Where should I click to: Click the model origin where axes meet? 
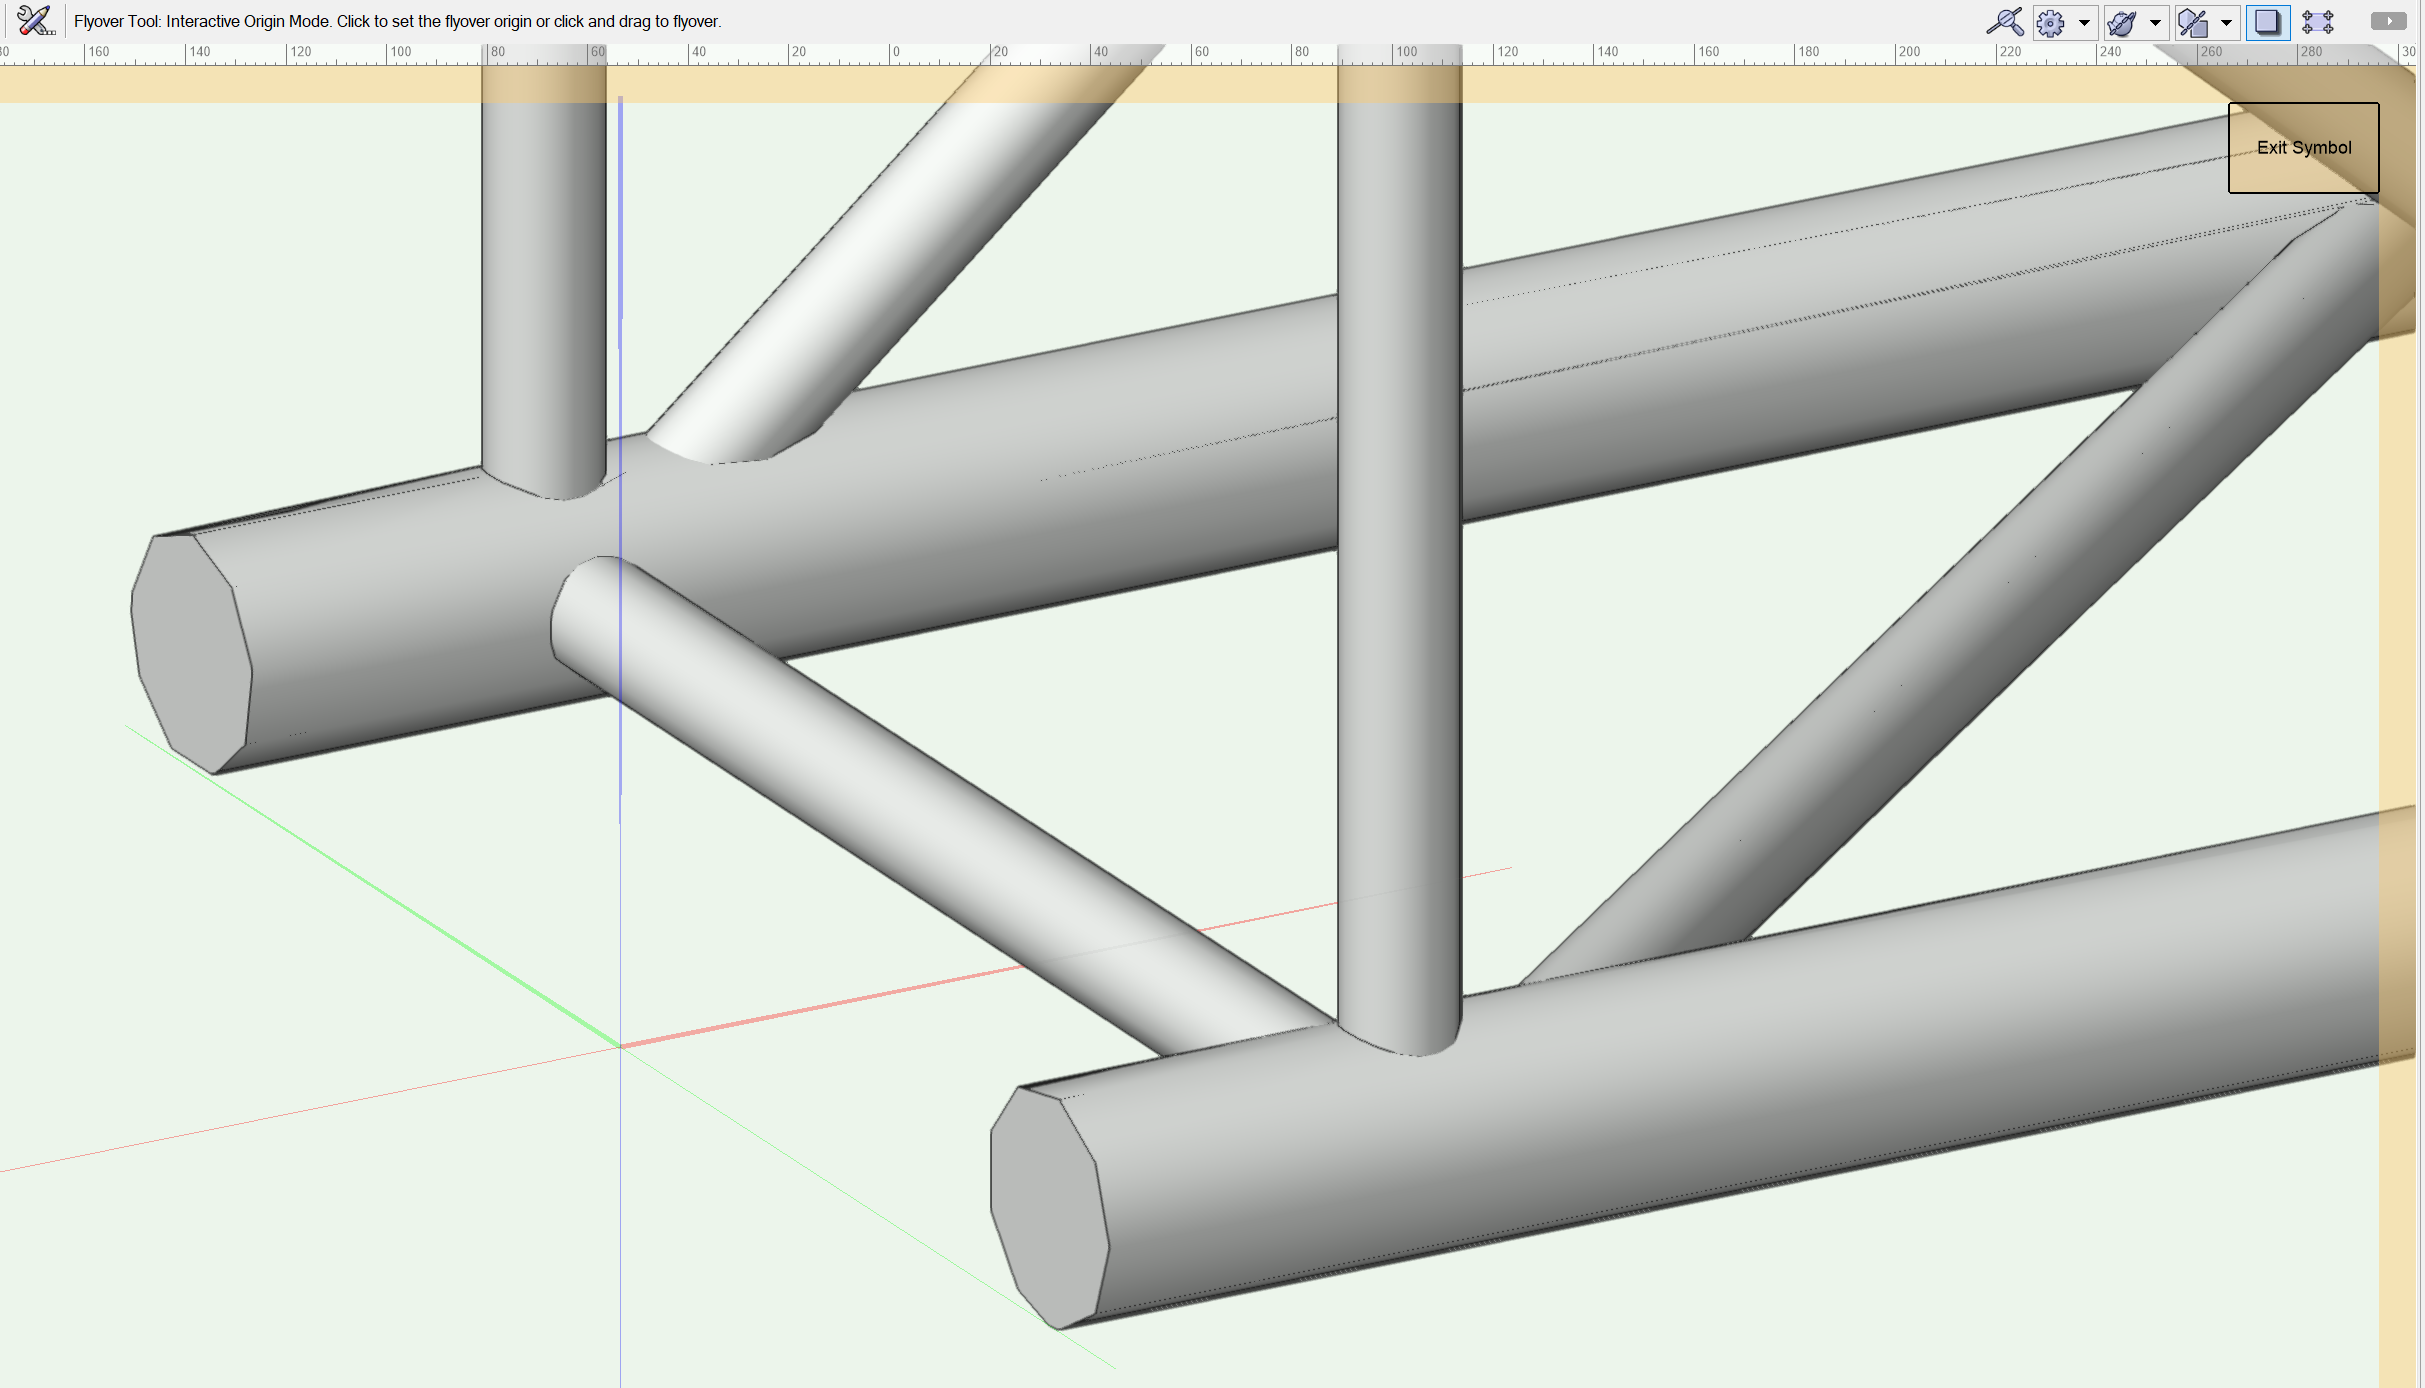[620, 1046]
